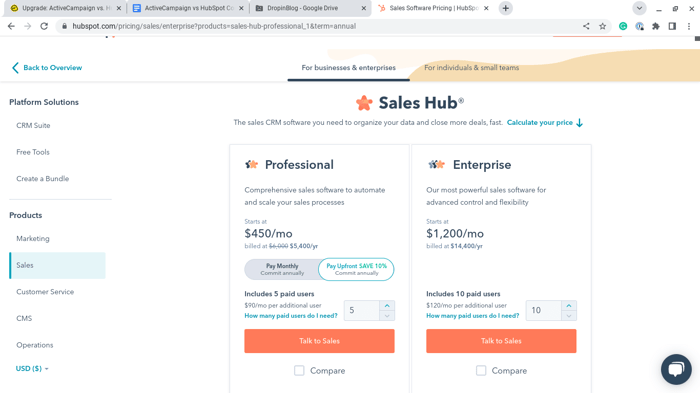Close the Upgrade: ActiveCampaign tab
Image resolution: width=700 pixels, height=393 pixels.
pos(119,8)
